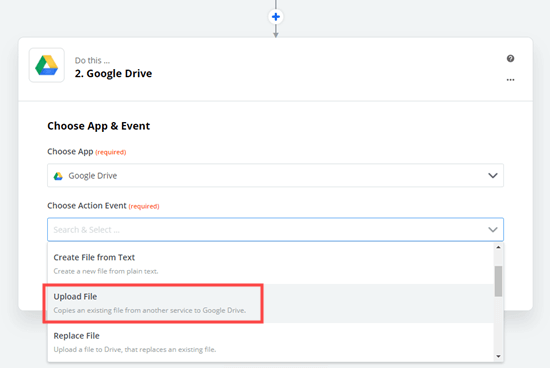Collapse the Choose Action Event chevron

point(493,230)
